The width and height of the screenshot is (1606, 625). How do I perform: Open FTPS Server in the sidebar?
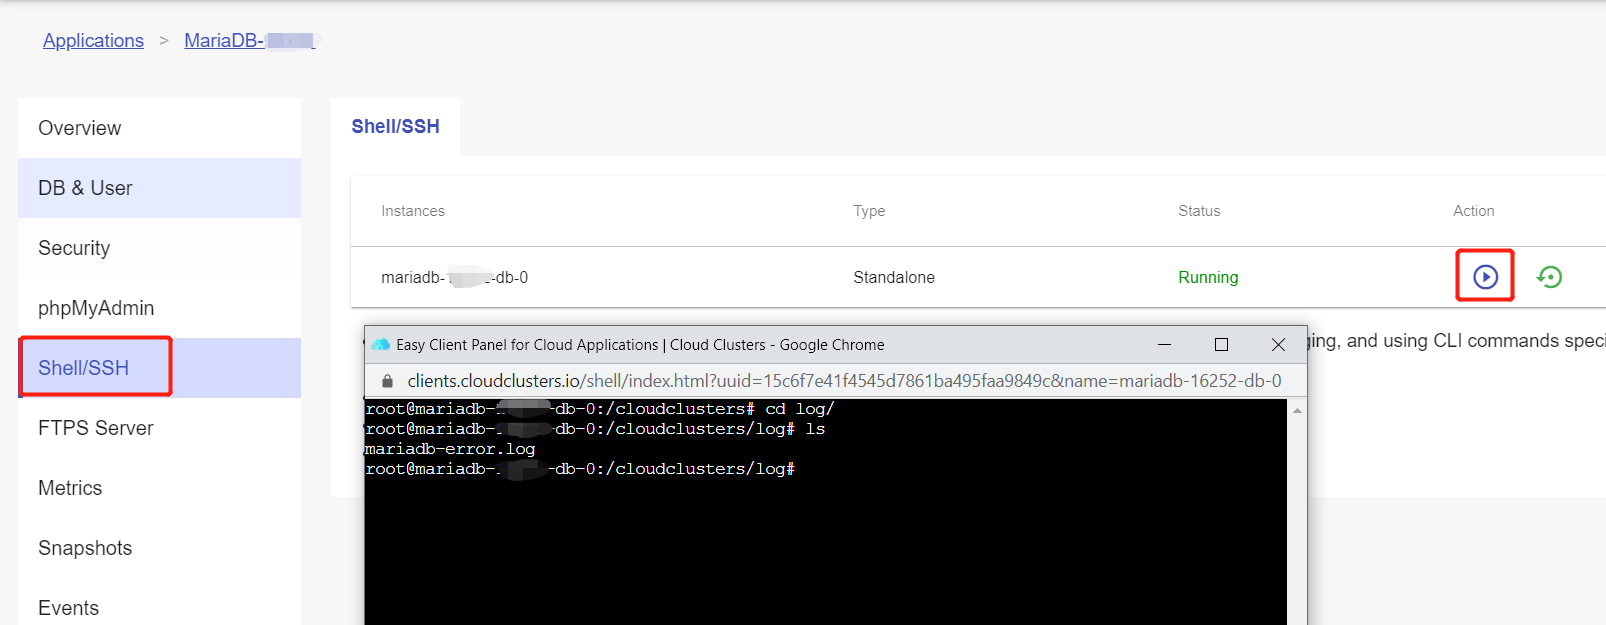click(x=96, y=428)
